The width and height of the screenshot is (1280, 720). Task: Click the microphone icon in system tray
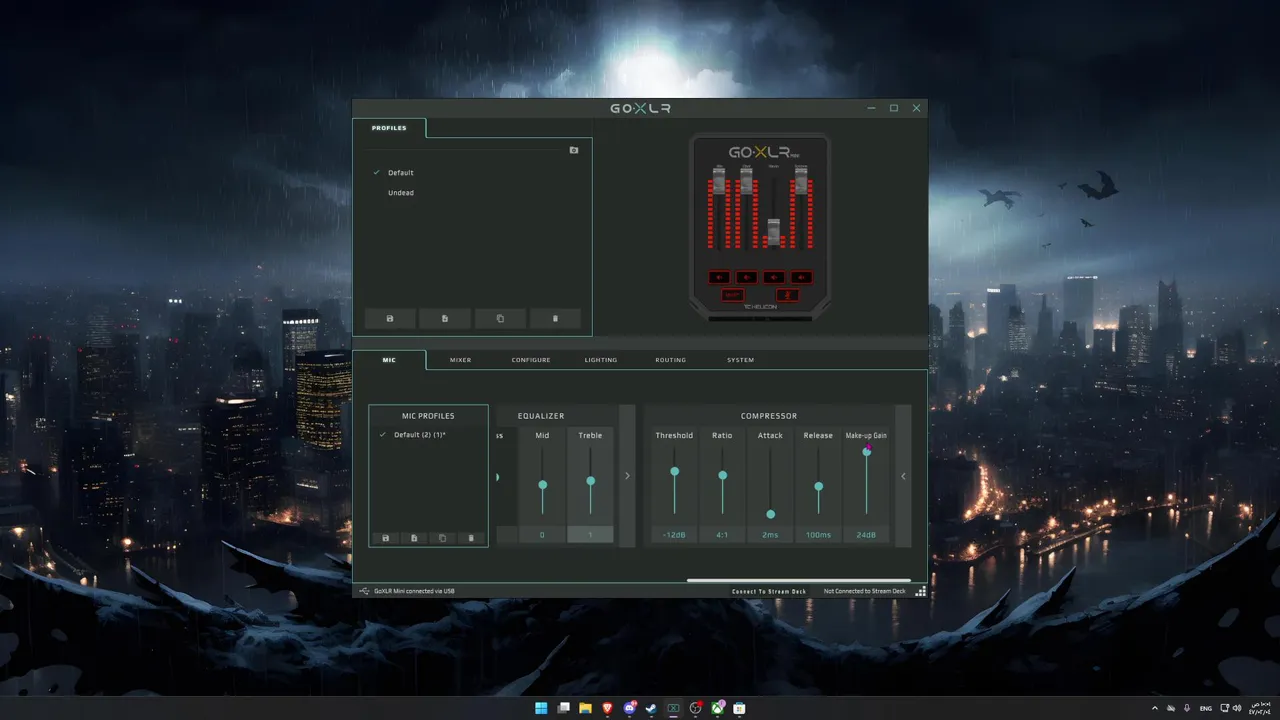click(1187, 708)
